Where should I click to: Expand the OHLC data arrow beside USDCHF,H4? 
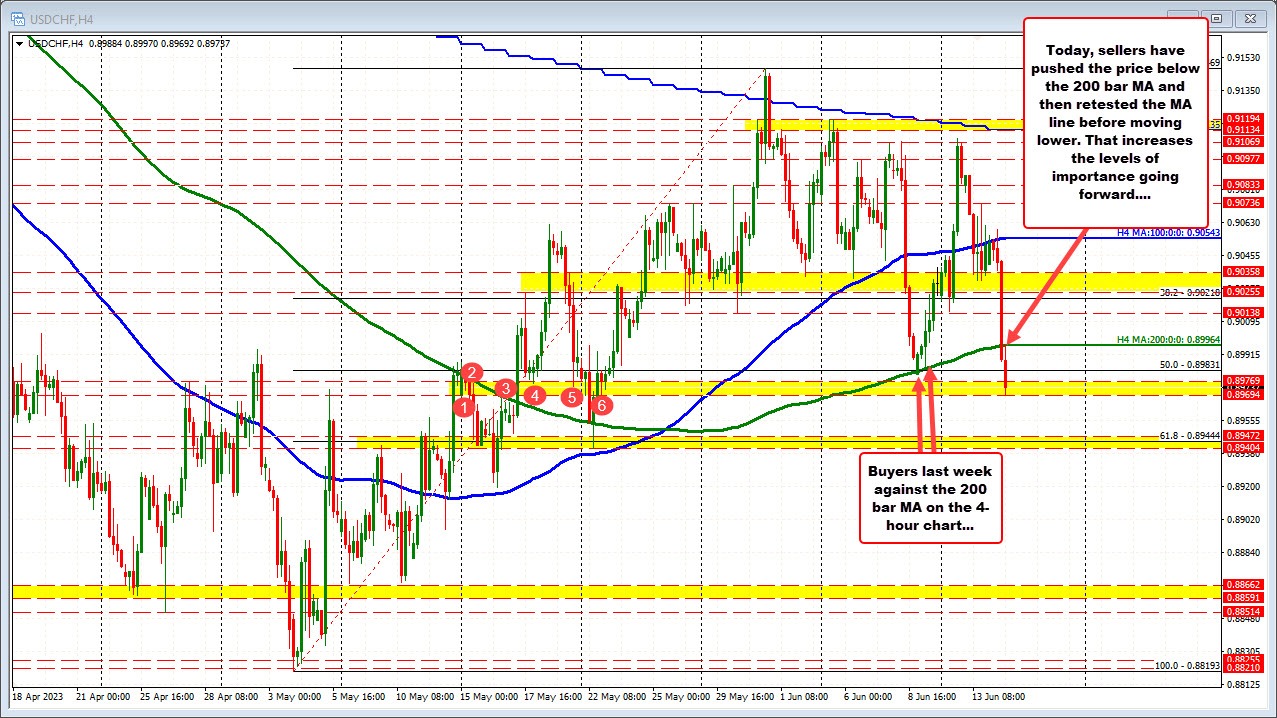17,43
